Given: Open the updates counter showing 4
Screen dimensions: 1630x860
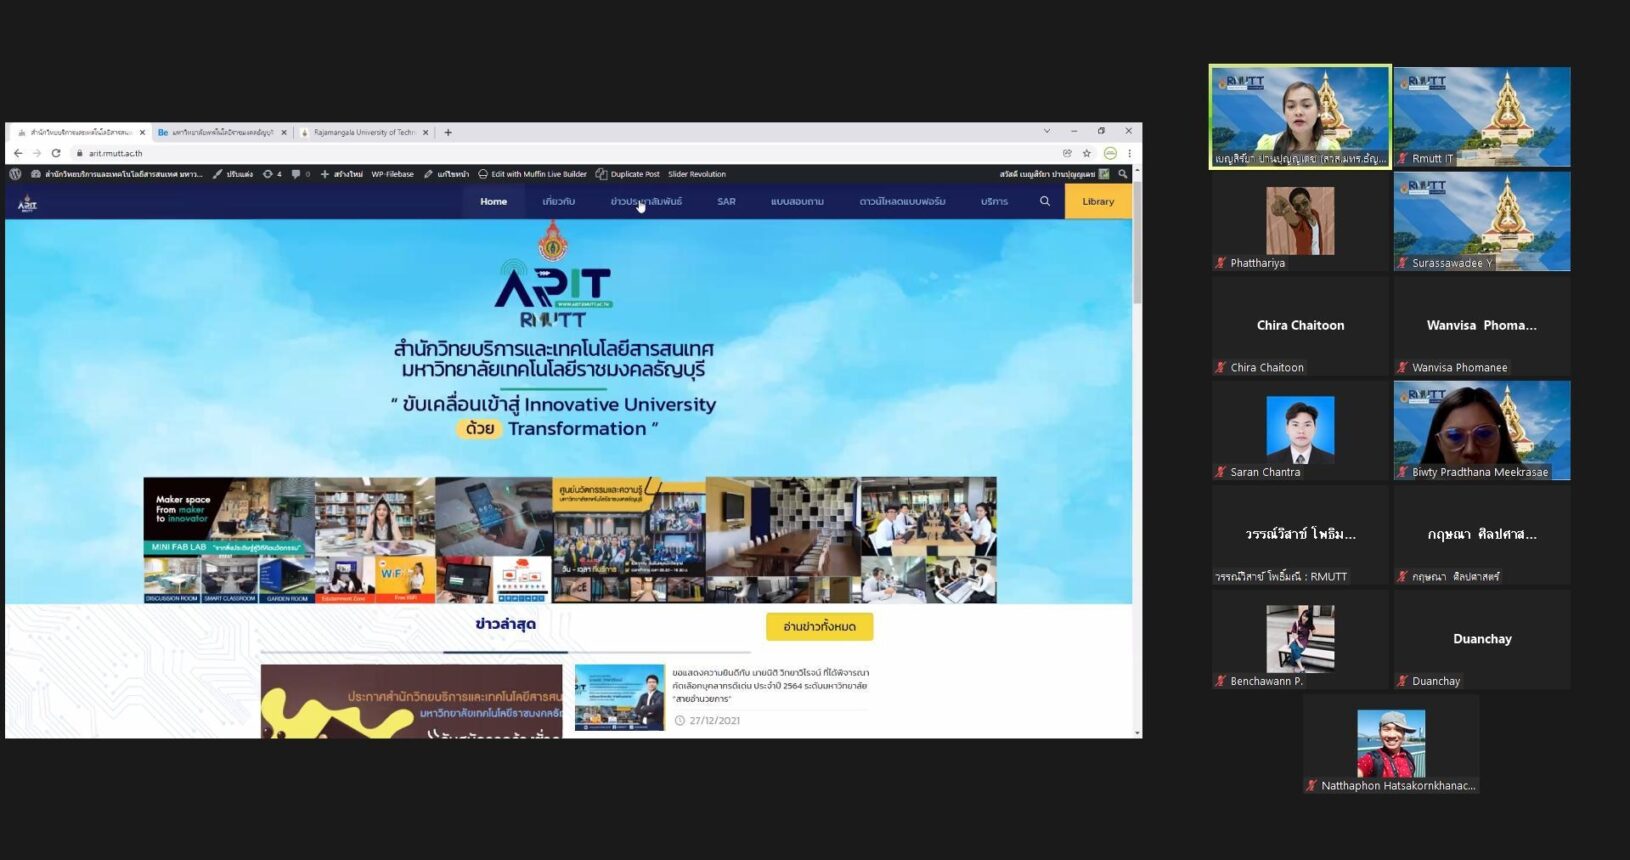Looking at the screenshot, I should [272, 174].
